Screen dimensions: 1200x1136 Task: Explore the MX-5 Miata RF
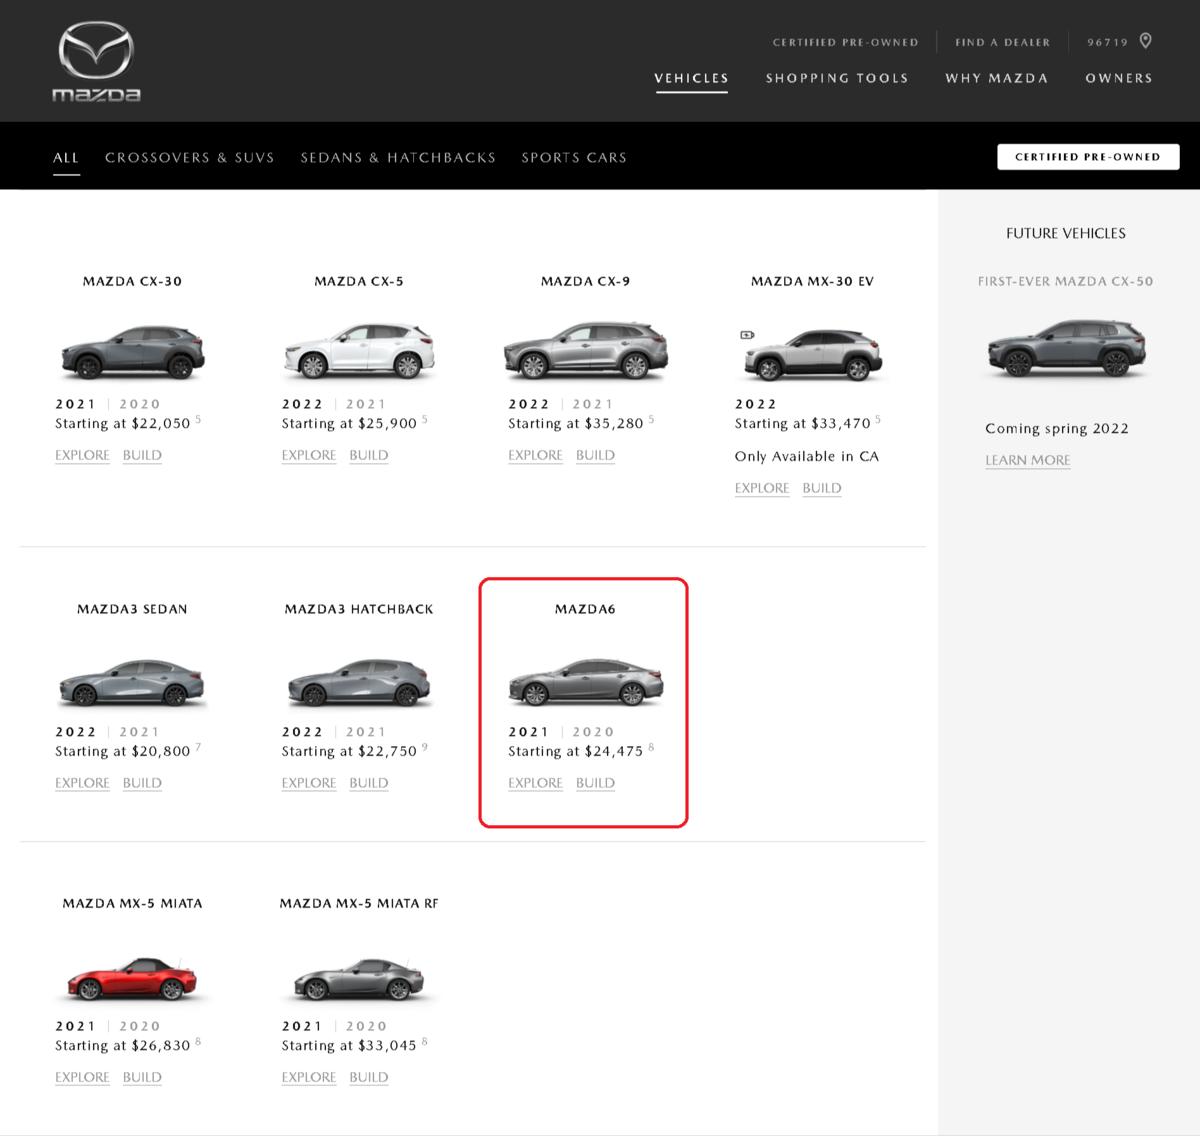click(x=309, y=1077)
